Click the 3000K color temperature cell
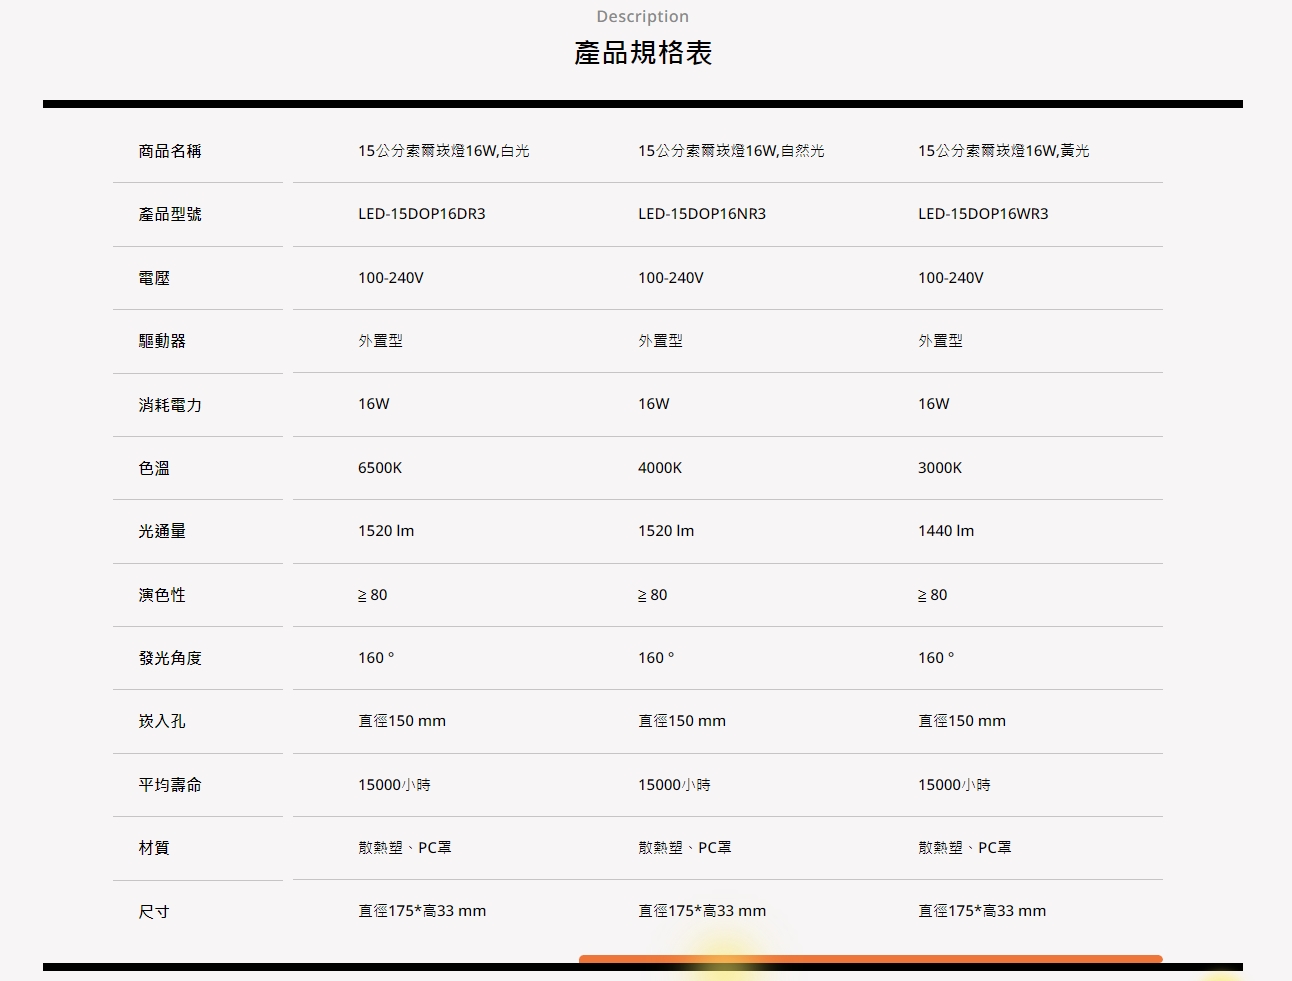1292x981 pixels. [x=940, y=468]
